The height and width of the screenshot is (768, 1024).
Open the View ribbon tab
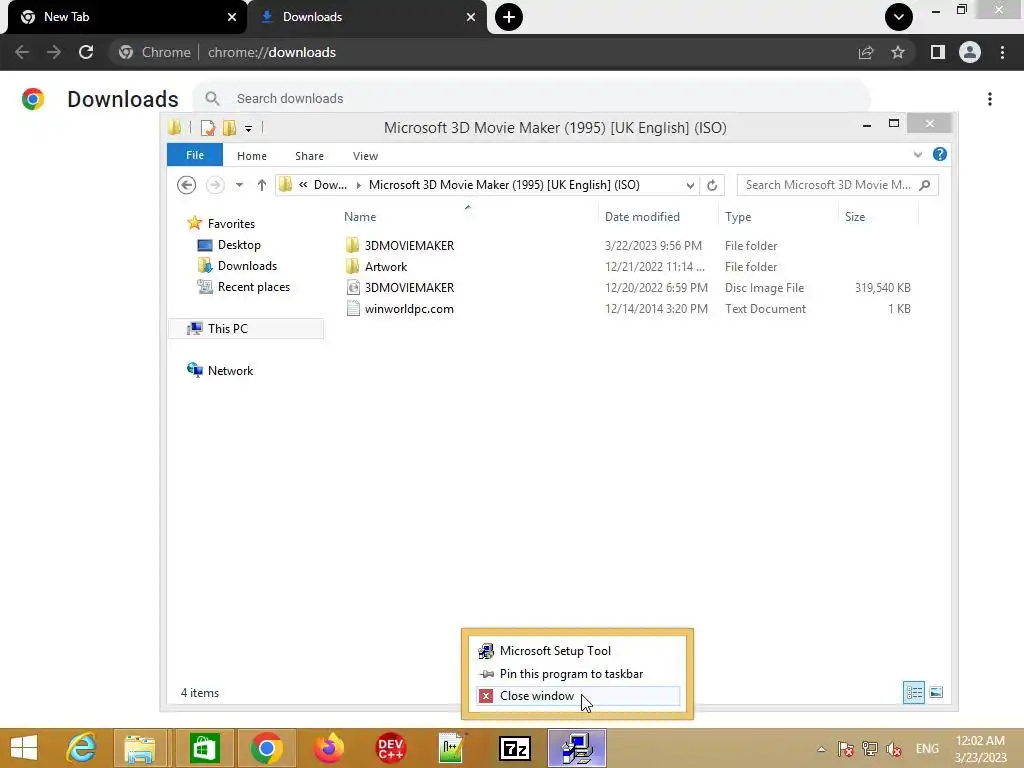click(365, 156)
